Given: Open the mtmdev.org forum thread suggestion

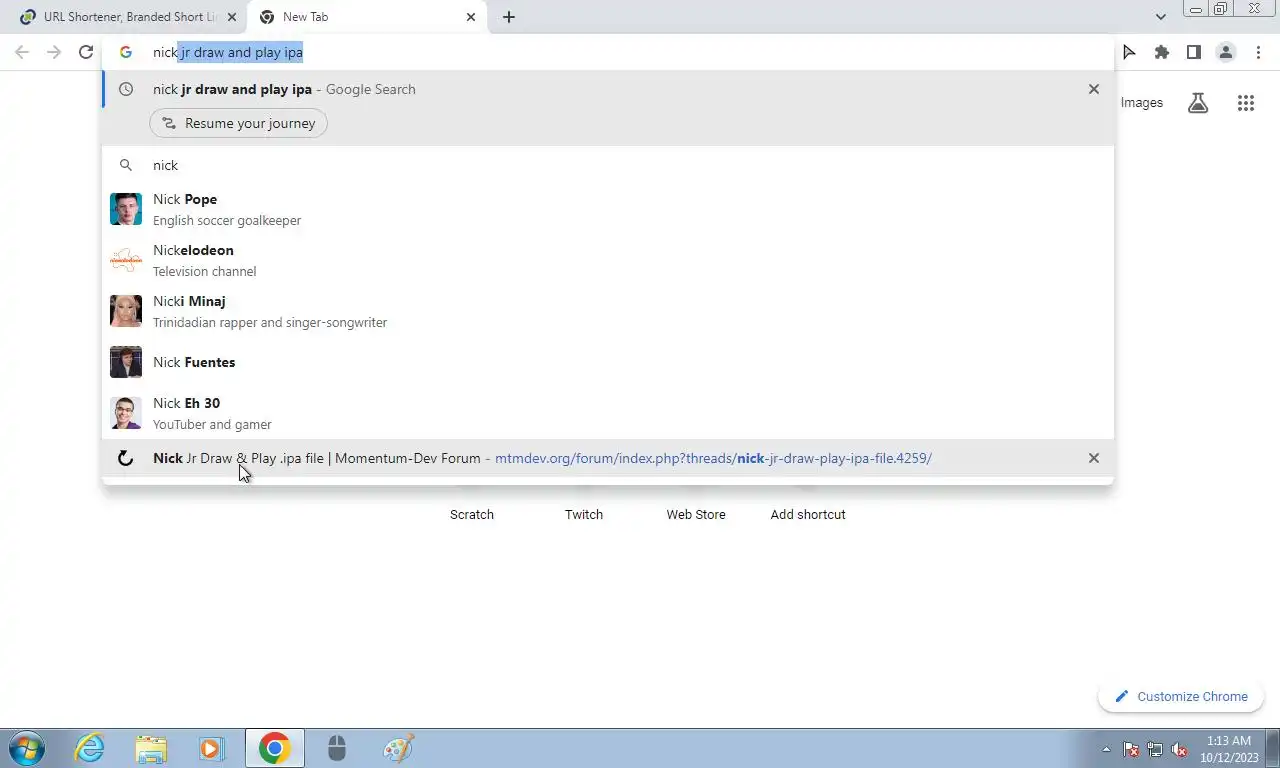Looking at the screenshot, I should pyautogui.click(x=608, y=458).
